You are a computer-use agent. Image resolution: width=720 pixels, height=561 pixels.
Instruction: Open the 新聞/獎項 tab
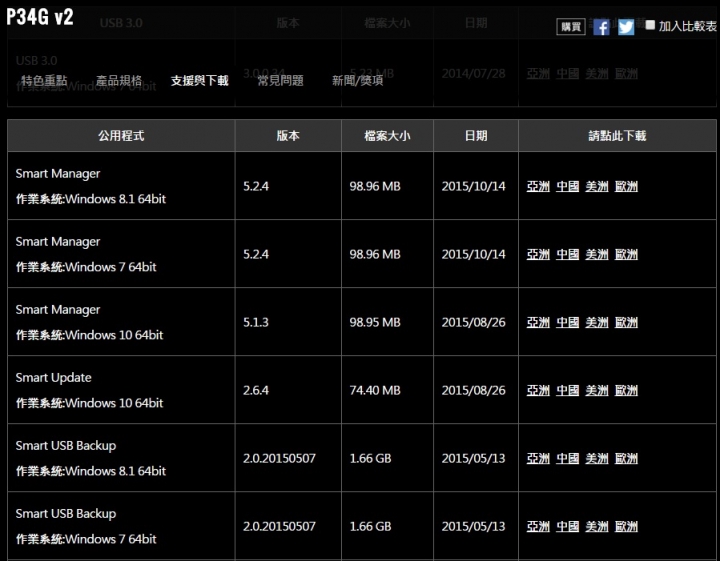click(x=358, y=81)
